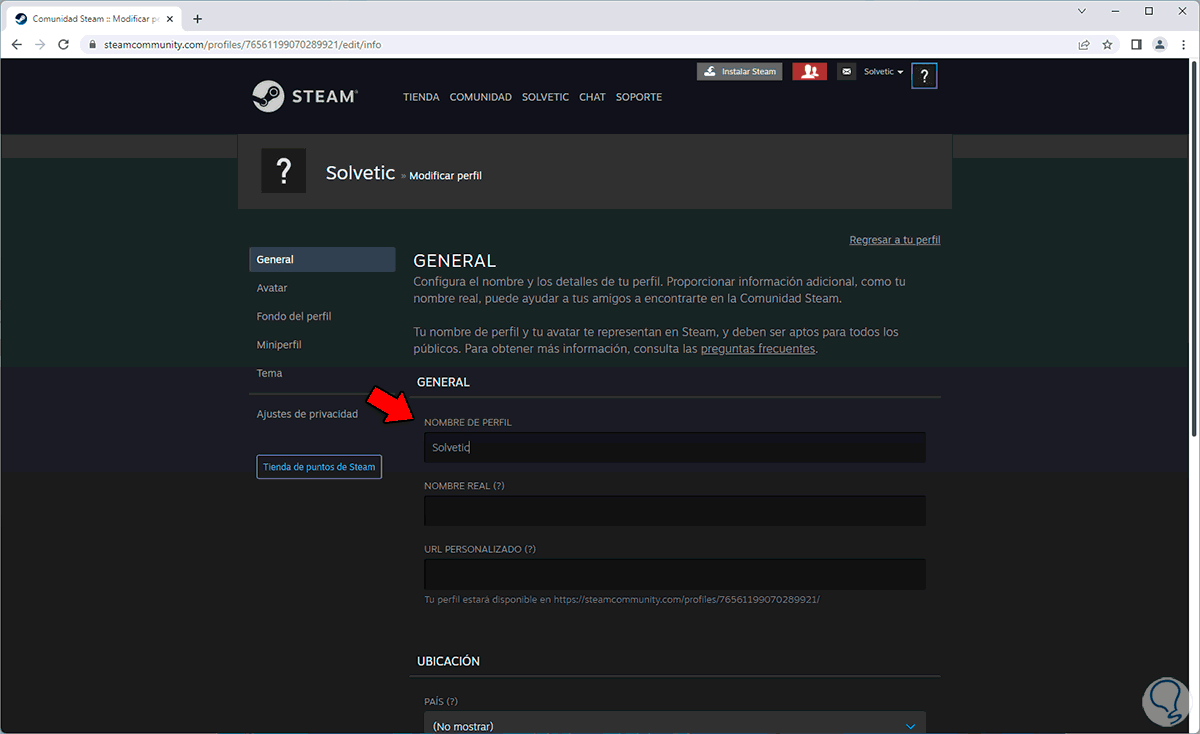Click the 'URL PERSONALIZADO (?)' label
The height and width of the screenshot is (734, 1200).
click(480, 549)
